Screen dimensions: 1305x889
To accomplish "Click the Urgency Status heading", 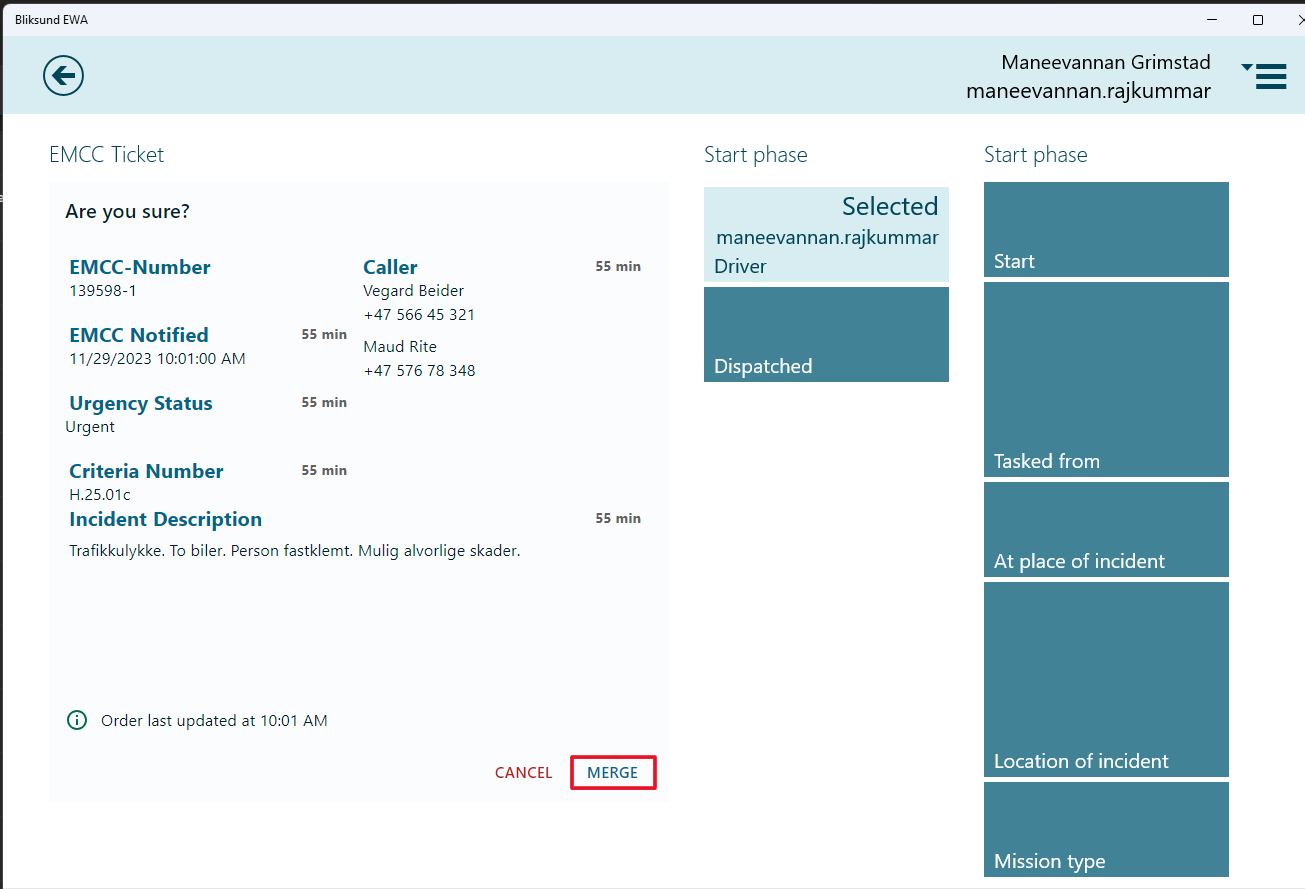I will [141, 403].
